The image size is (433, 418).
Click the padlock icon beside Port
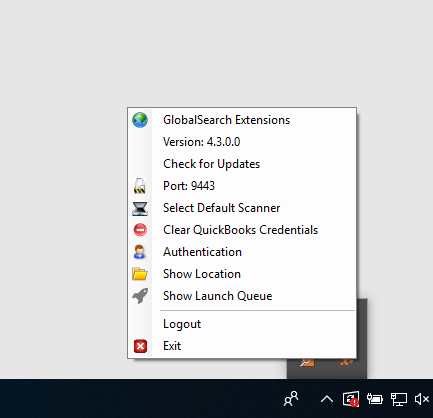coord(140,186)
